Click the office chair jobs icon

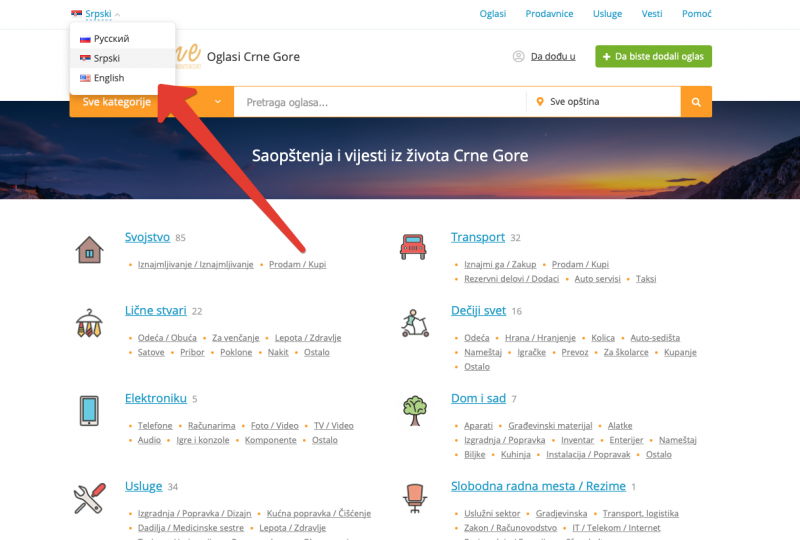click(x=414, y=497)
